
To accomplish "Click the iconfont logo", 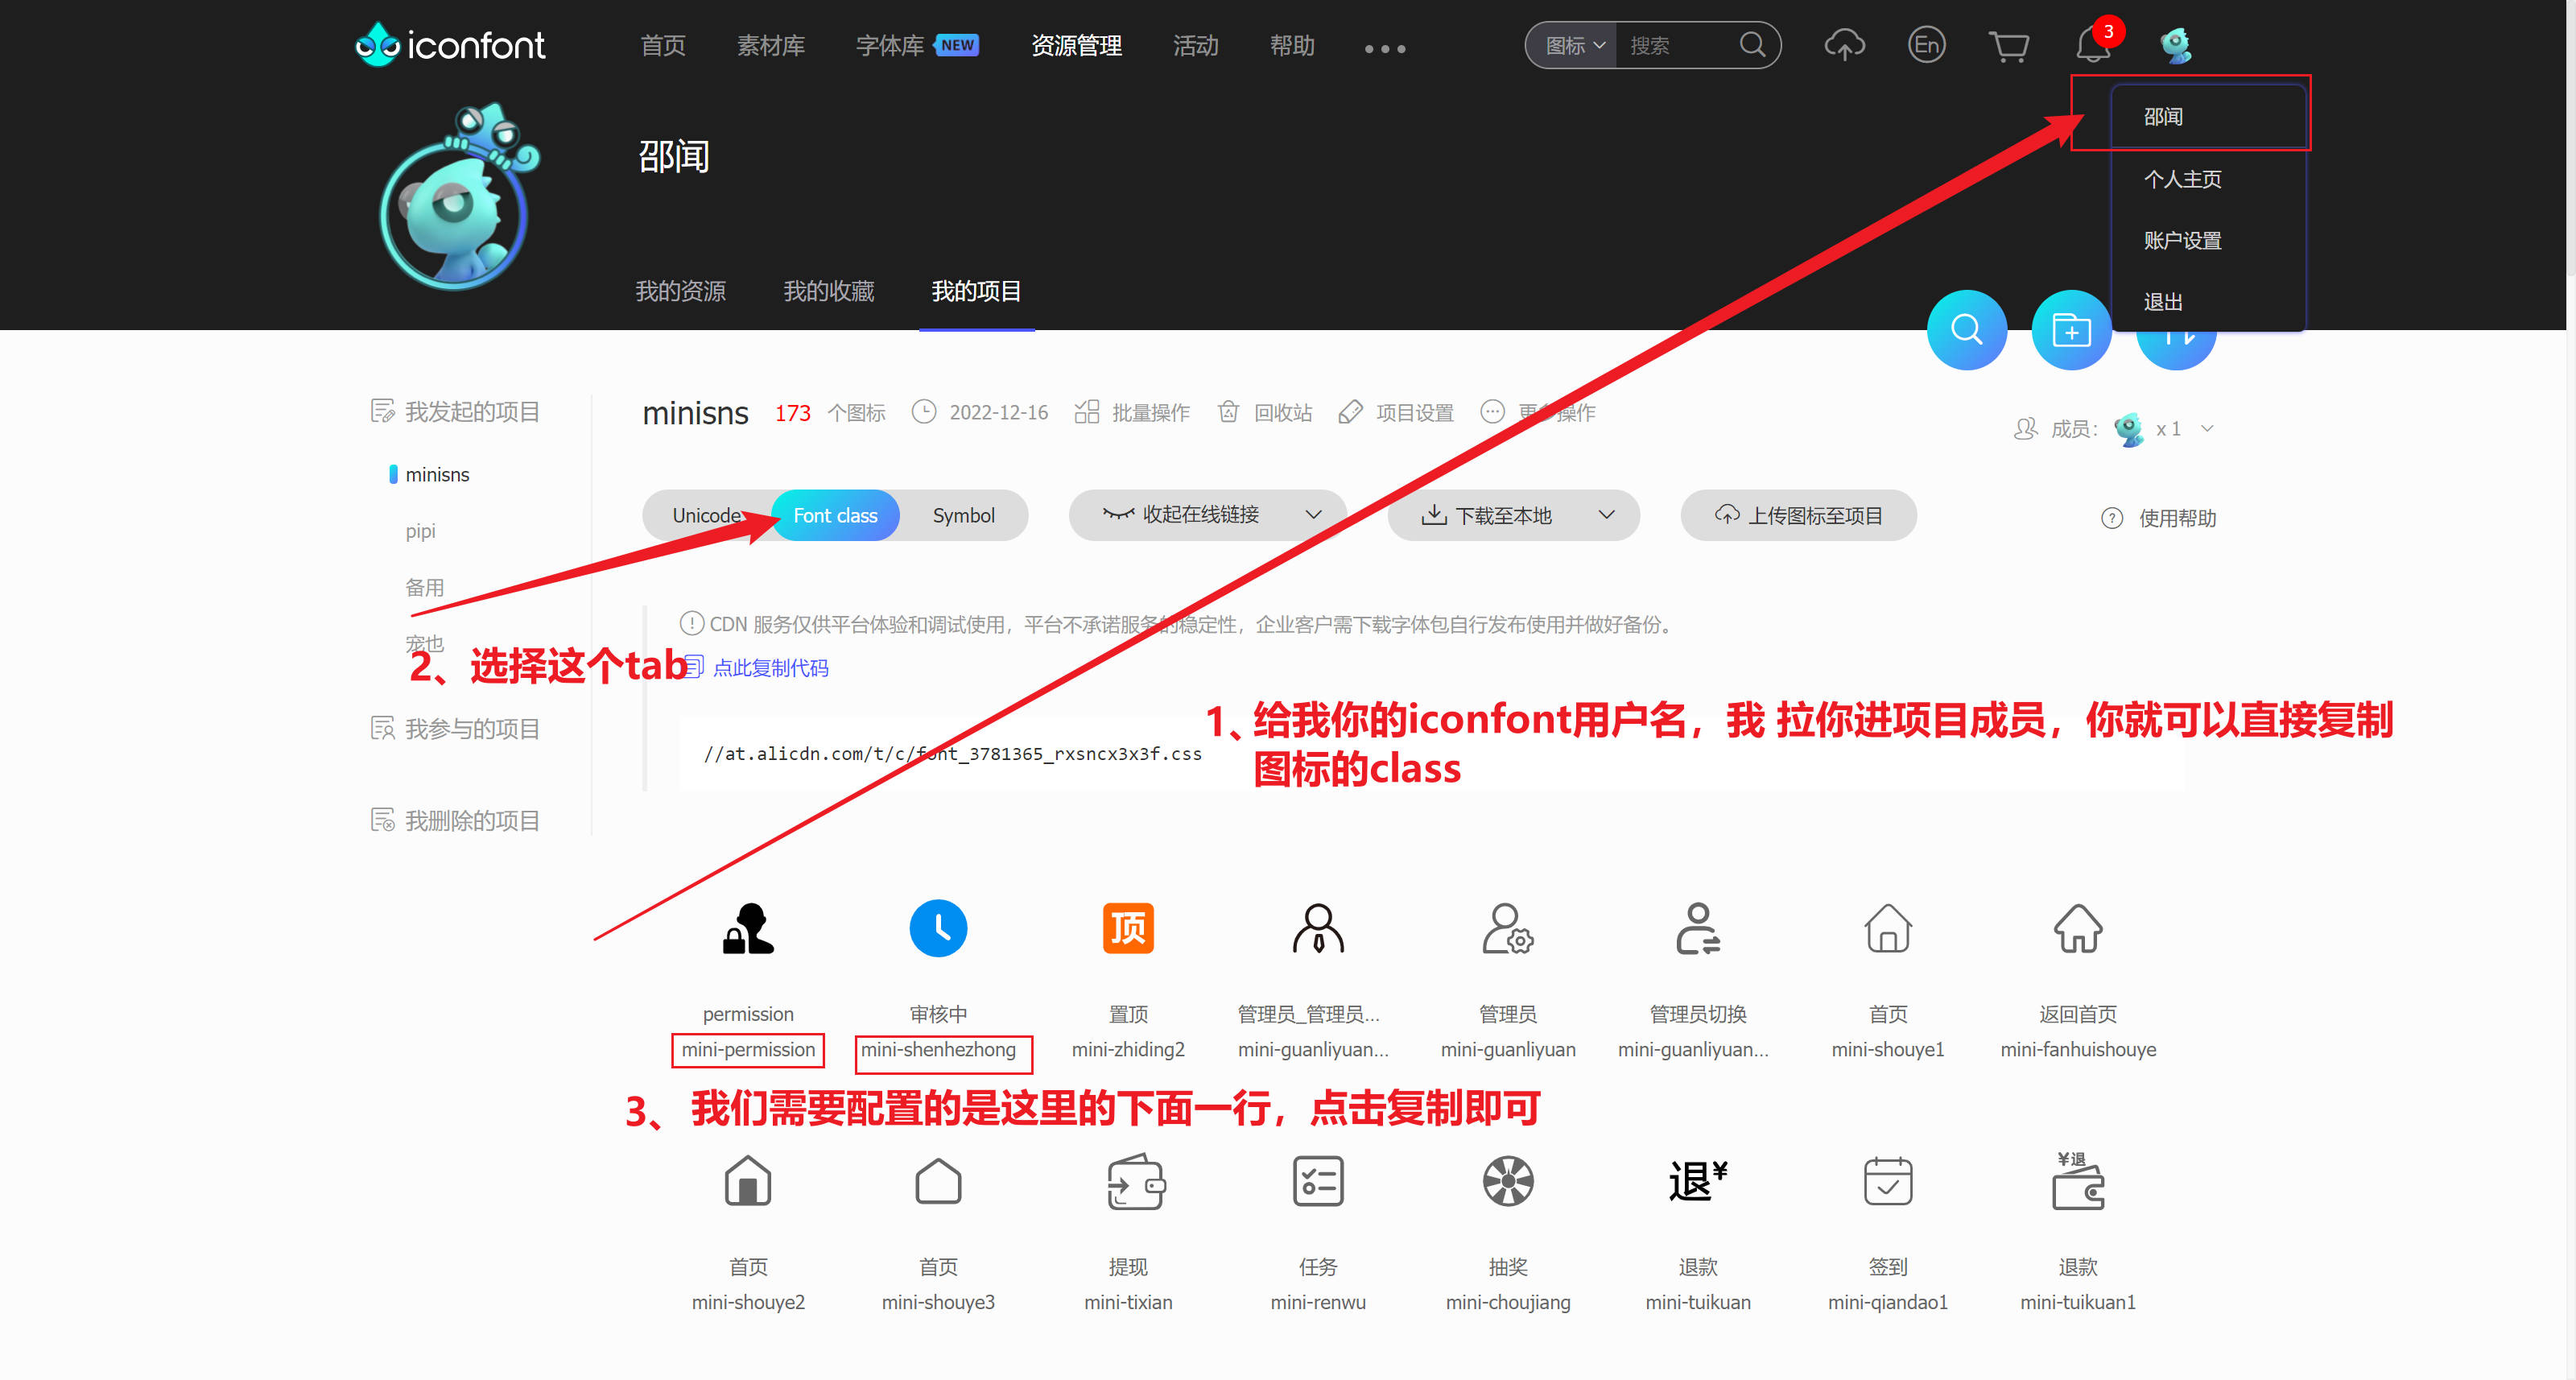I will (x=450, y=45).
